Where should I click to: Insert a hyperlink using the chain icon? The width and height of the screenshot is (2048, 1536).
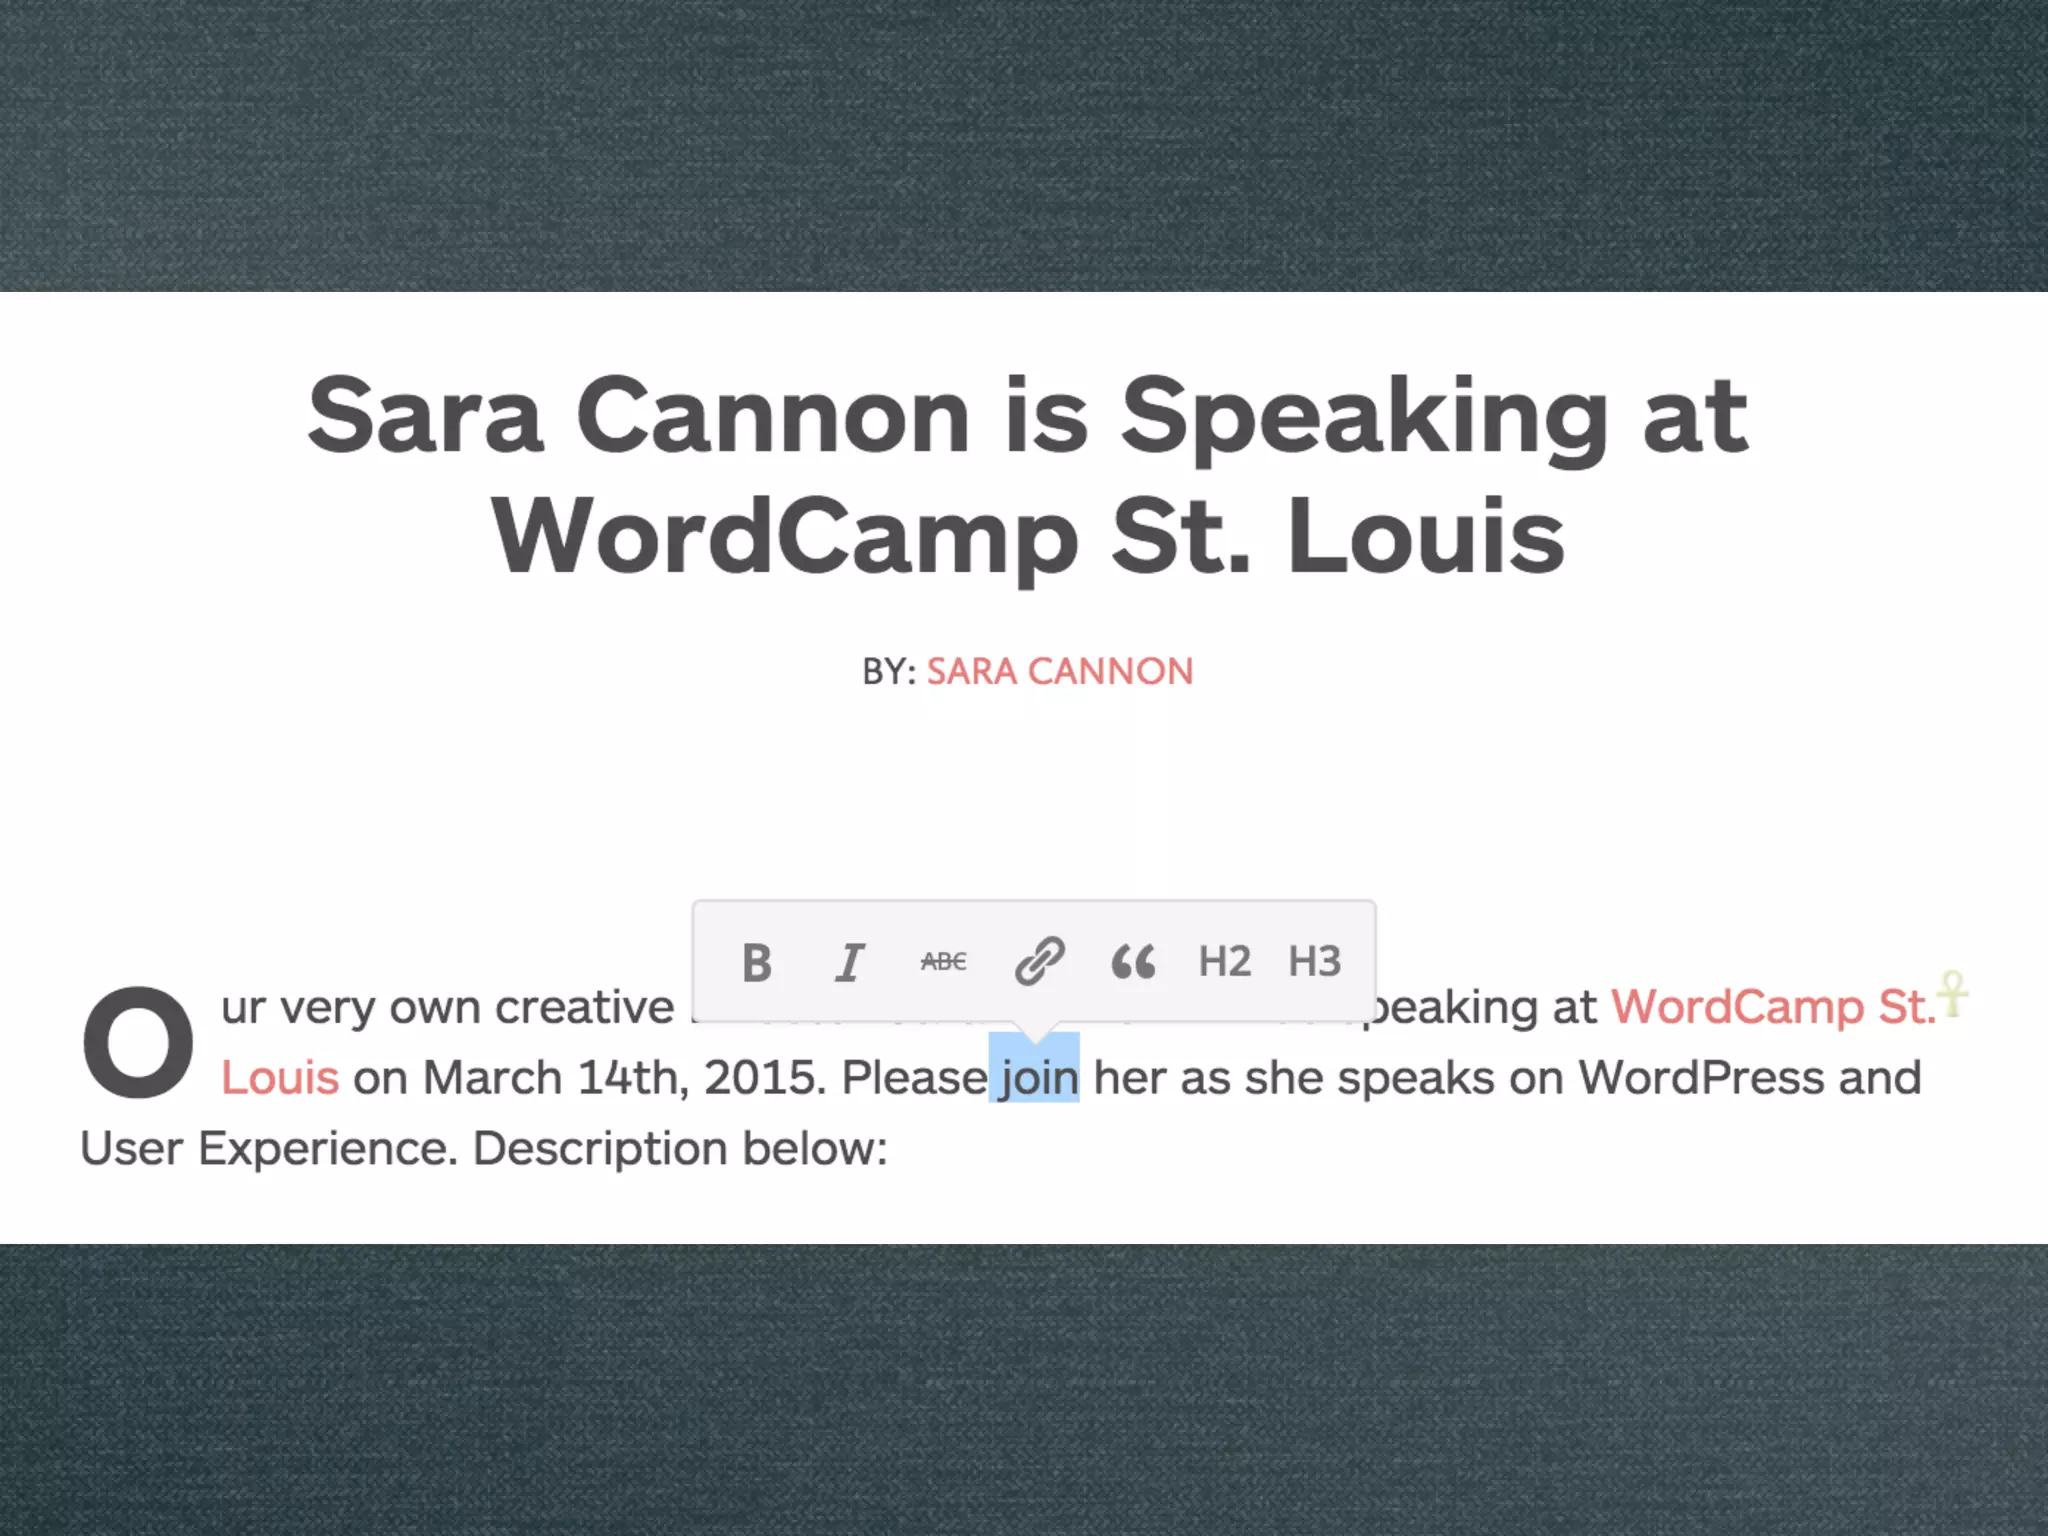tap(1039, 962)
